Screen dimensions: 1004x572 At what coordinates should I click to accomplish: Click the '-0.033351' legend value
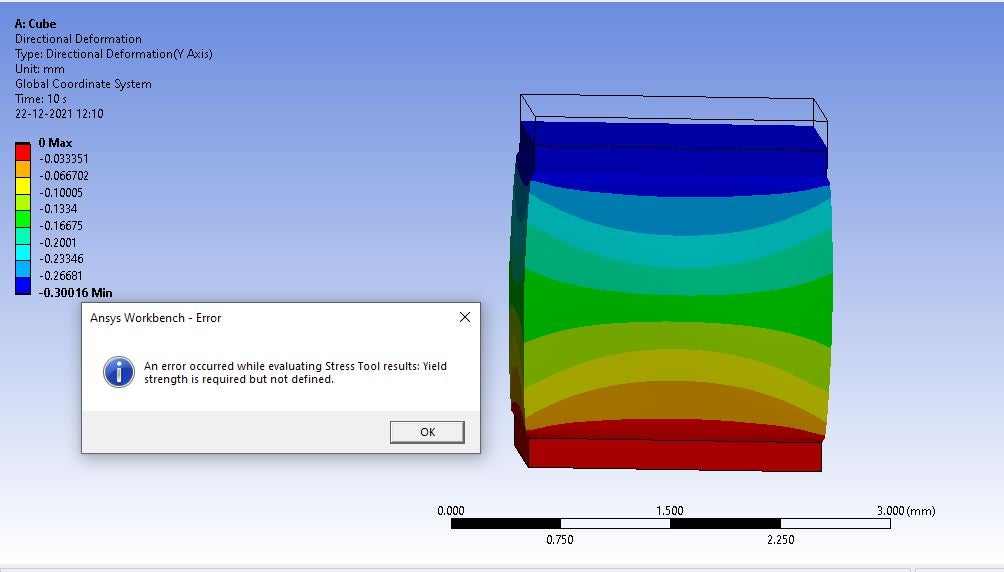64,159
